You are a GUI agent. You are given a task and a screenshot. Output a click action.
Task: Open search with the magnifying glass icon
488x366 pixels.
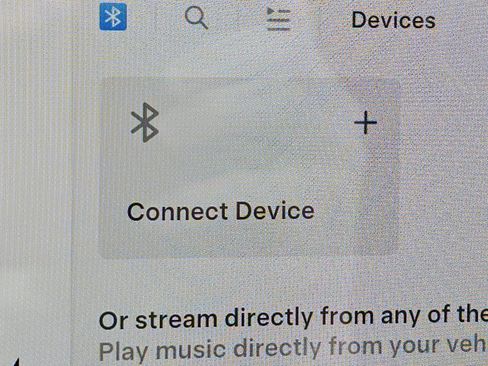click(196, 18)
